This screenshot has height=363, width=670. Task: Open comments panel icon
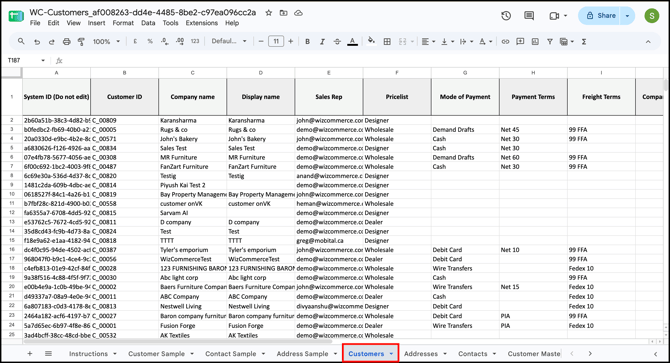[529, 16]
